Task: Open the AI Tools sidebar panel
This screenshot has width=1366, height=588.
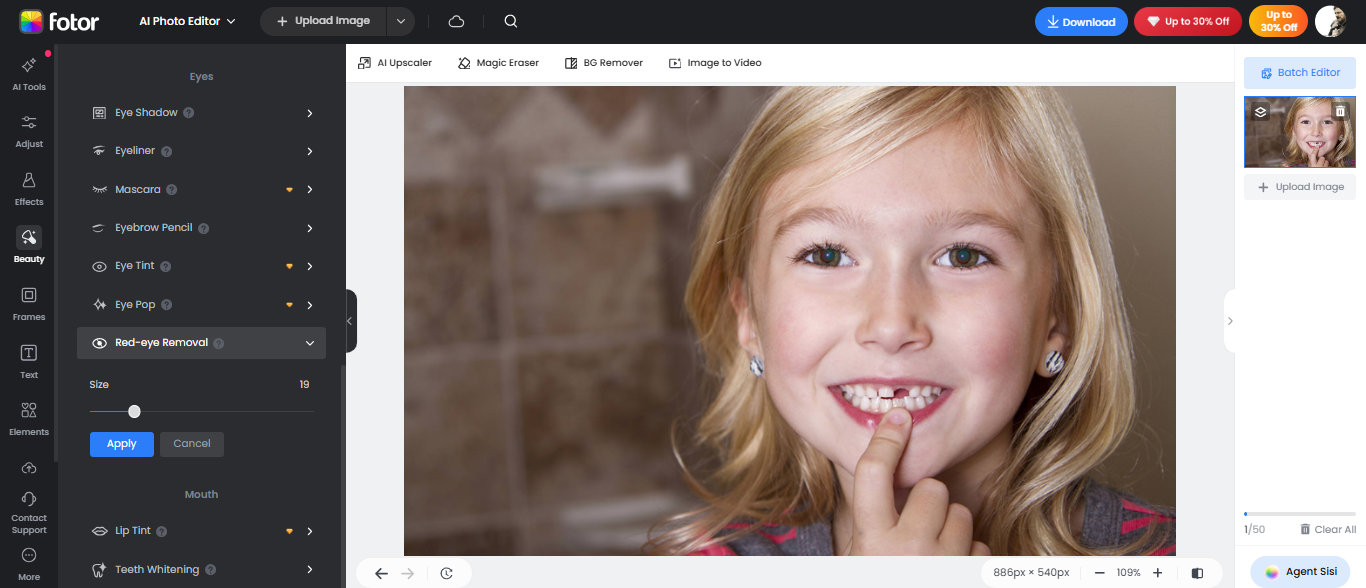Action: 29,74
